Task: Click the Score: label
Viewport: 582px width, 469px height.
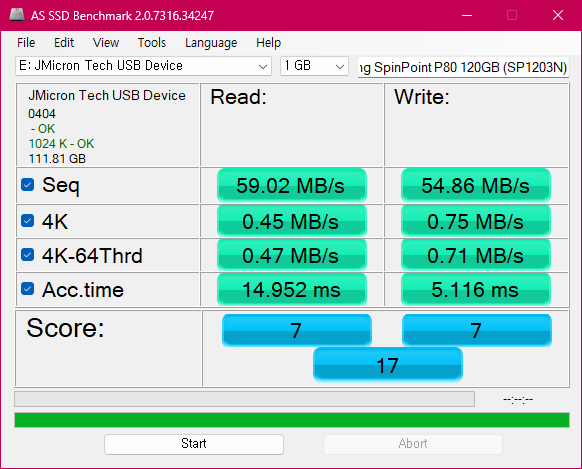Action: click(x=65, y=328)
